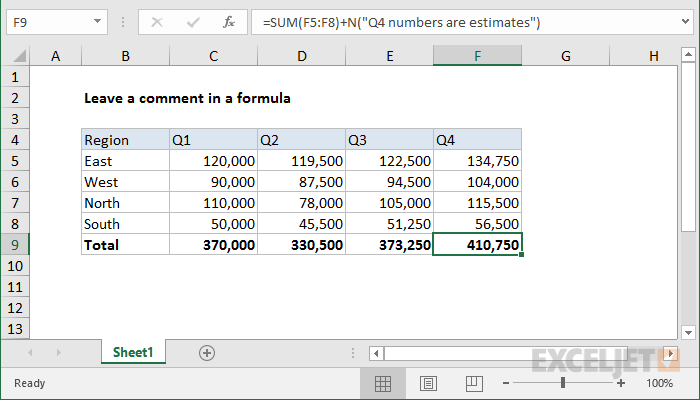Screen dimensions: 700x400
Task: Zoom in with the plus button
Action: point(621,383)
